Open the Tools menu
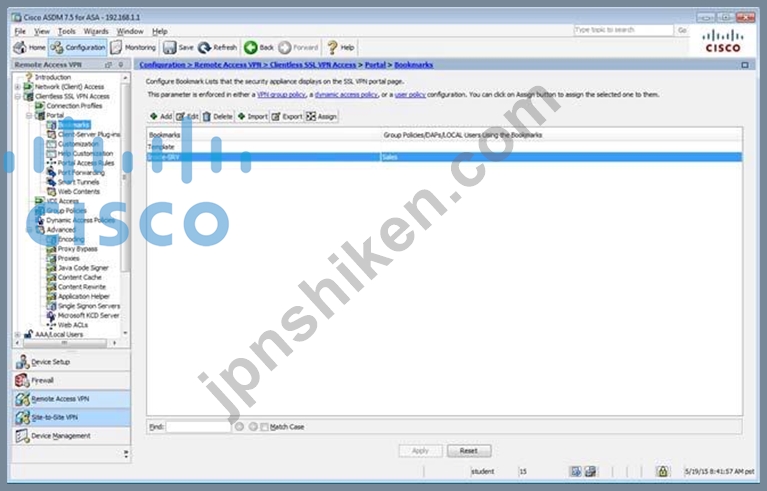The width and height of the screenshot is (767, 491). click(67, 31)
